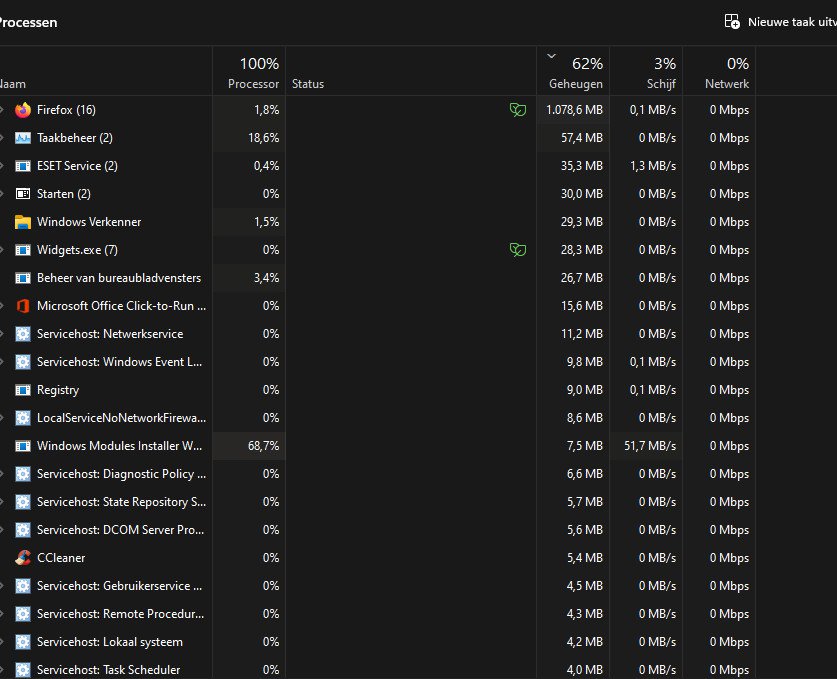The image size is (837, 679).
Task: Click Windows Event L... memory value '9,8 MB'
Action: [x=585, y=362]
